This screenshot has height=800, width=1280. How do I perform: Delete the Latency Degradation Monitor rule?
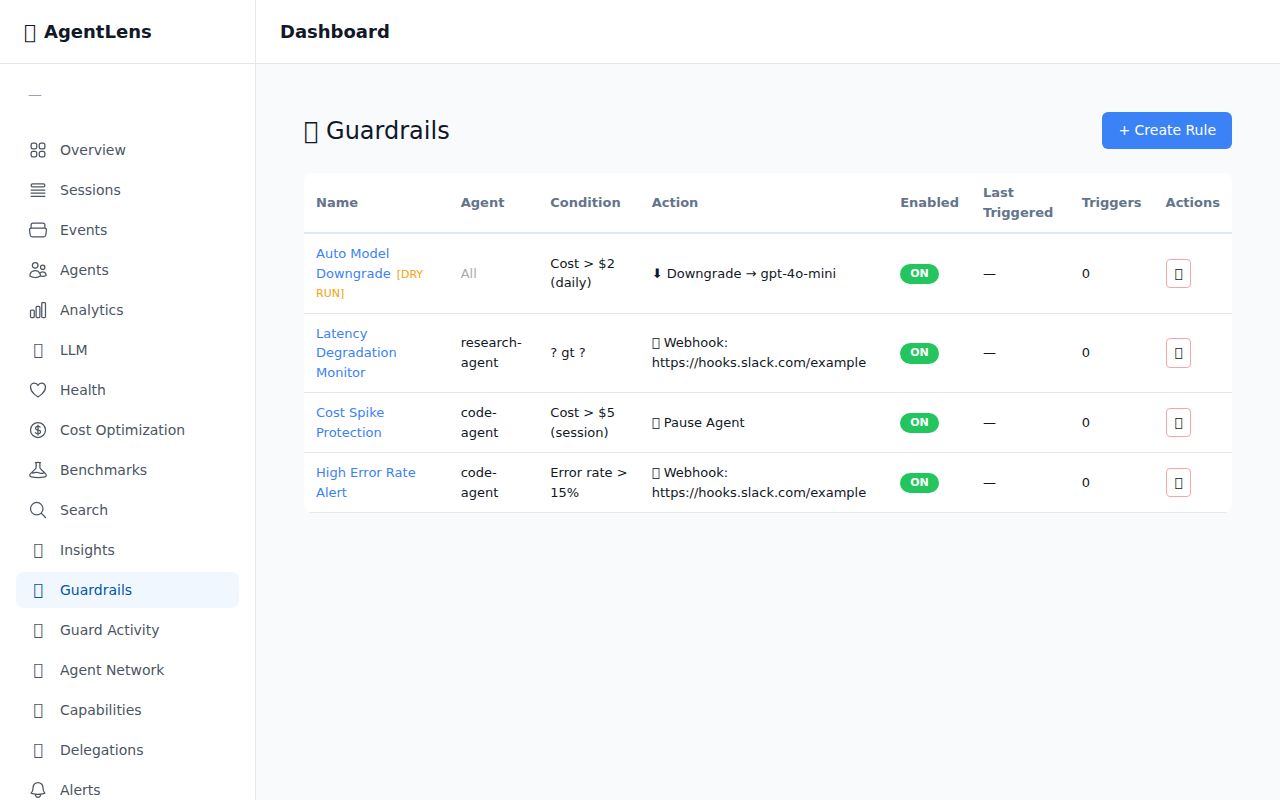[1178, 353]
